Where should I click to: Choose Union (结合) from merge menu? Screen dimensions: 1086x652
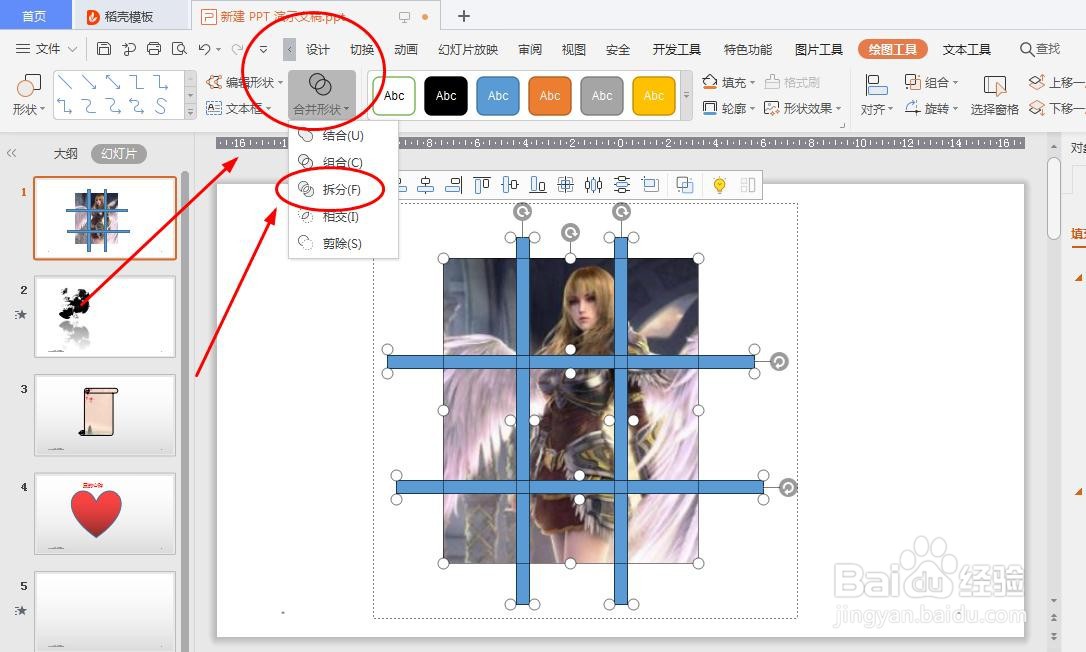click(342, 135)
